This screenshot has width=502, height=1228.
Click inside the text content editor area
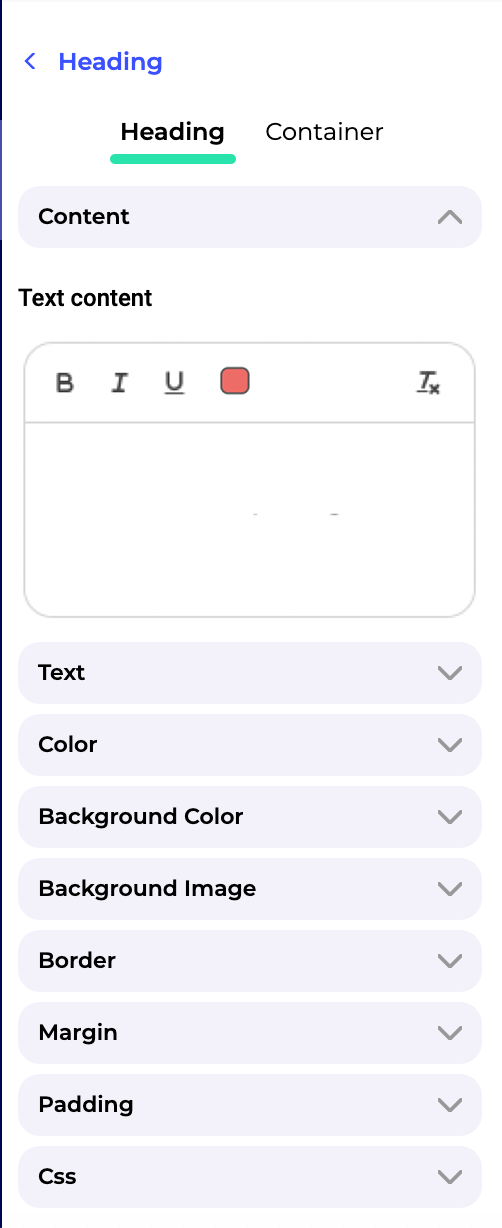tap(249, 519)
